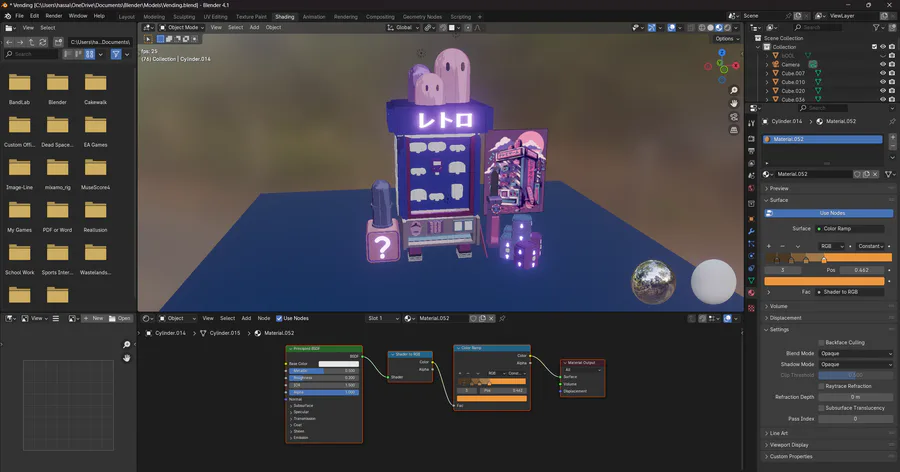
Task: Click the add material slot plus button
Action: [x=893, y=138]
